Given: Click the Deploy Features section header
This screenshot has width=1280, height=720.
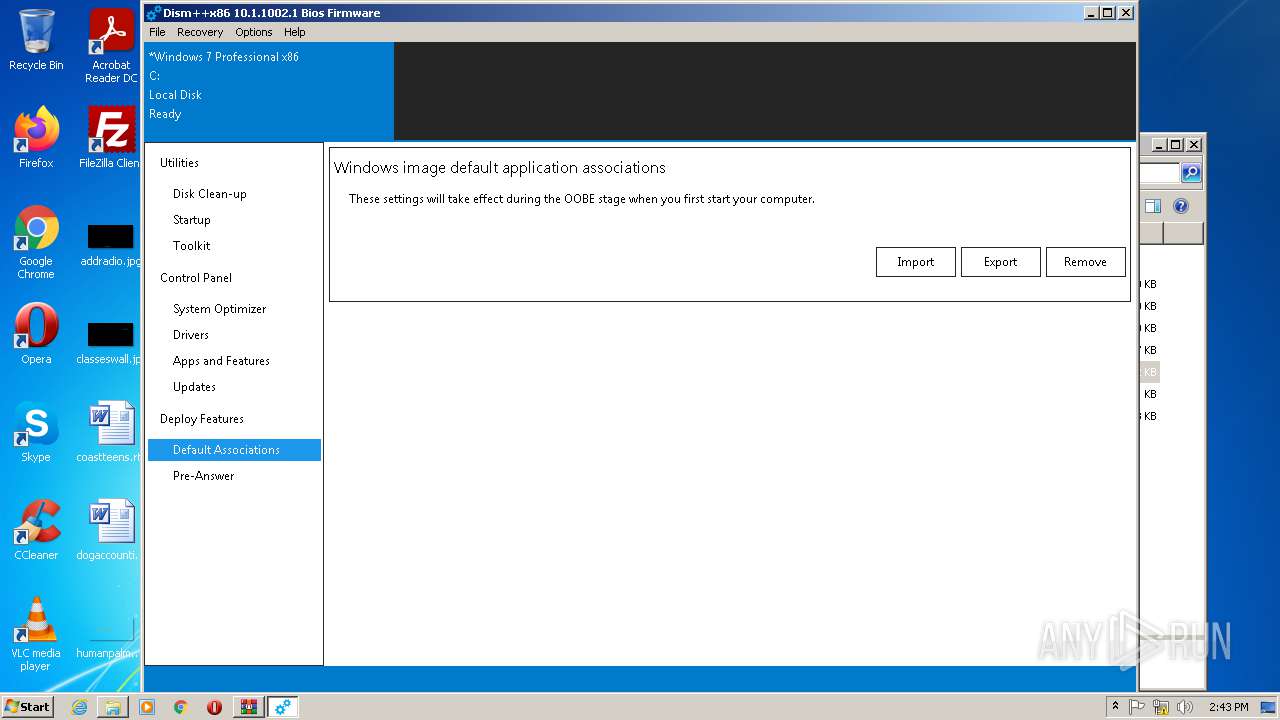Looking at the screenshot, I should point(202,419).
